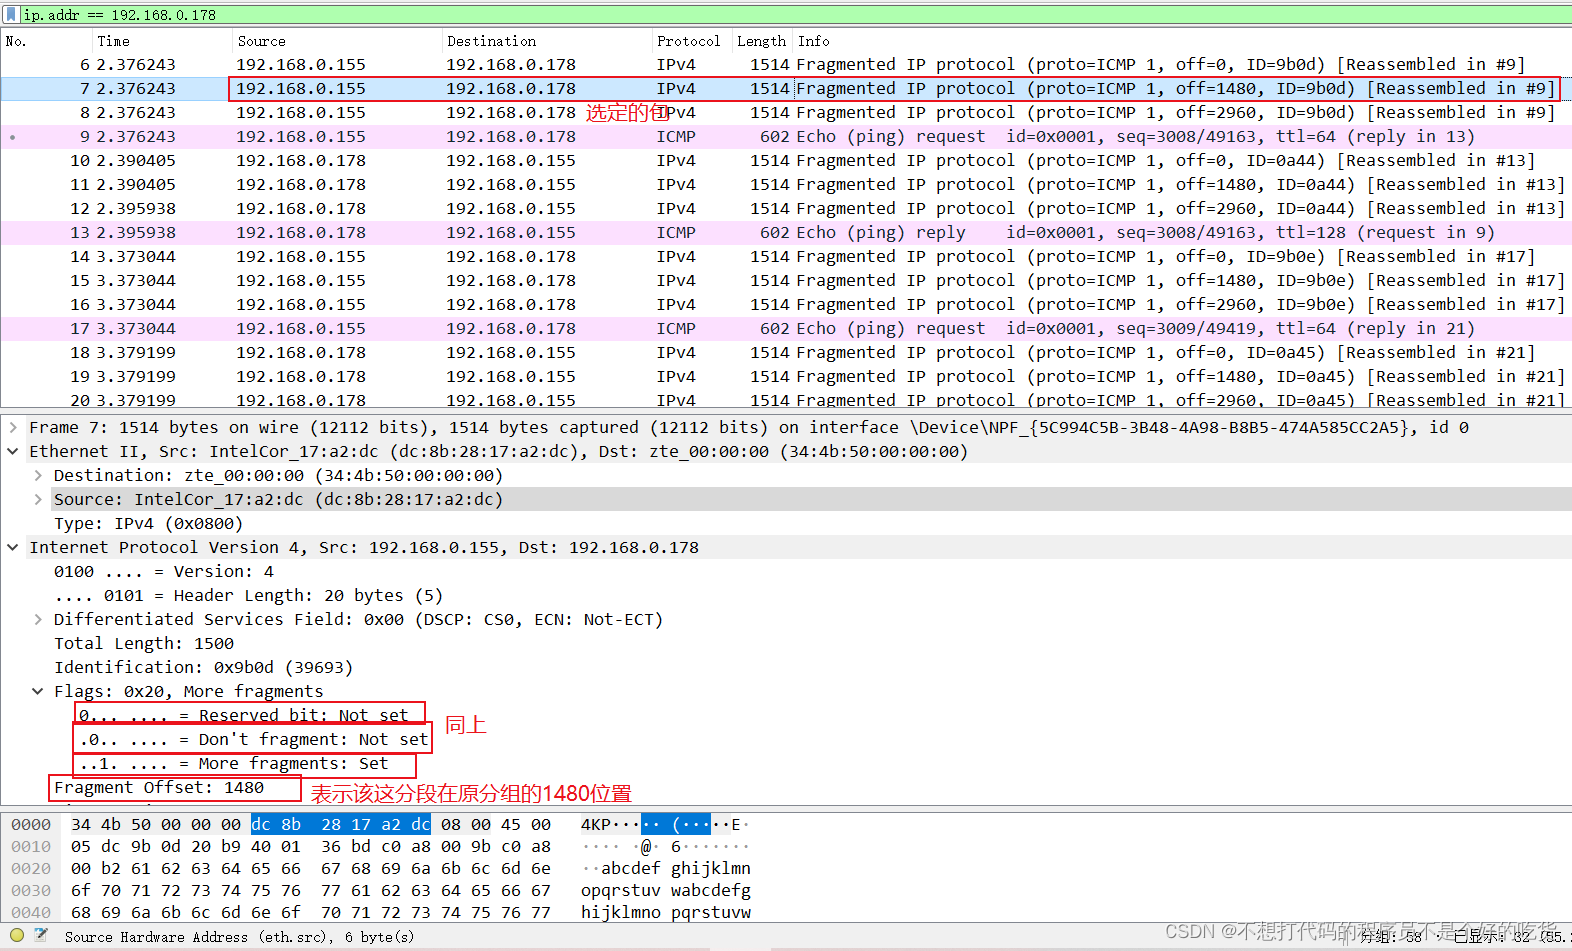
Task: Expand Differentiated Services Field row
Action: 37,619
